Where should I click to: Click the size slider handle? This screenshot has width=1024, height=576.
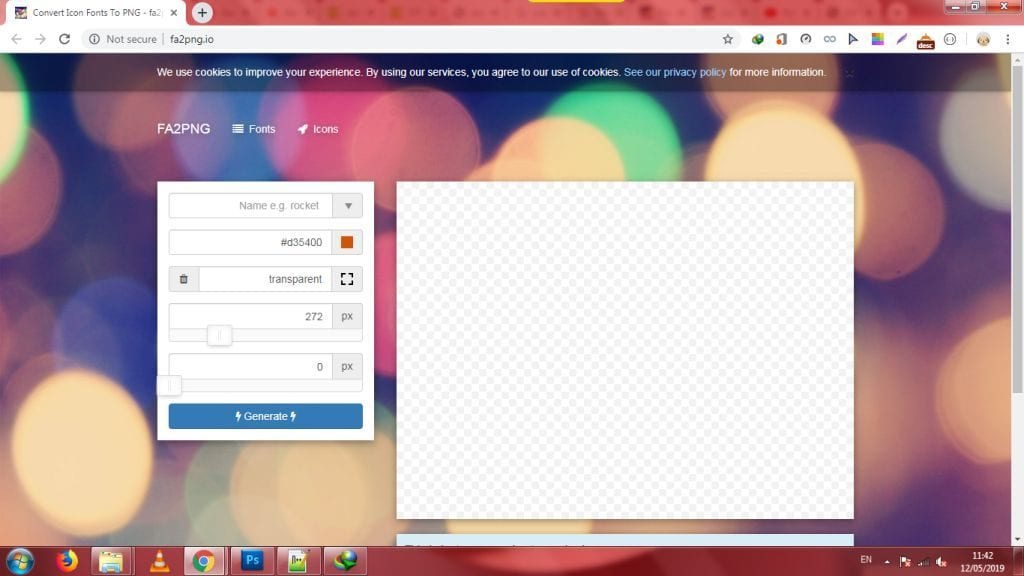point(219,335)
